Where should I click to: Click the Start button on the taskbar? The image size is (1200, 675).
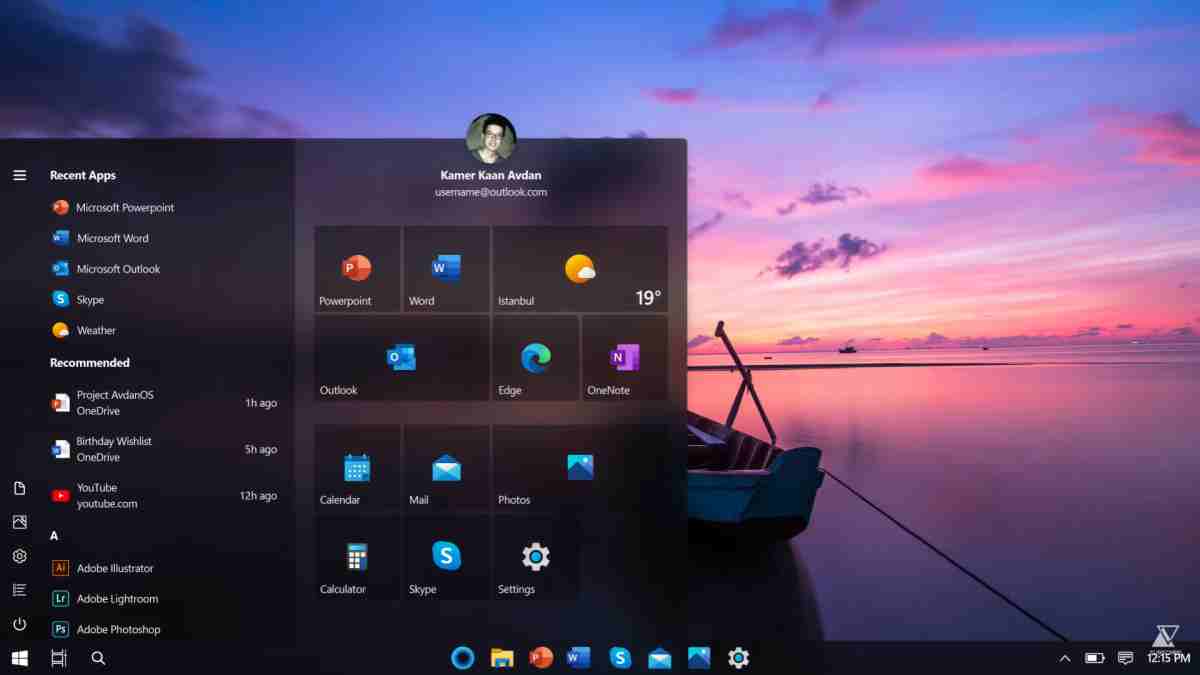pos(18,657)
